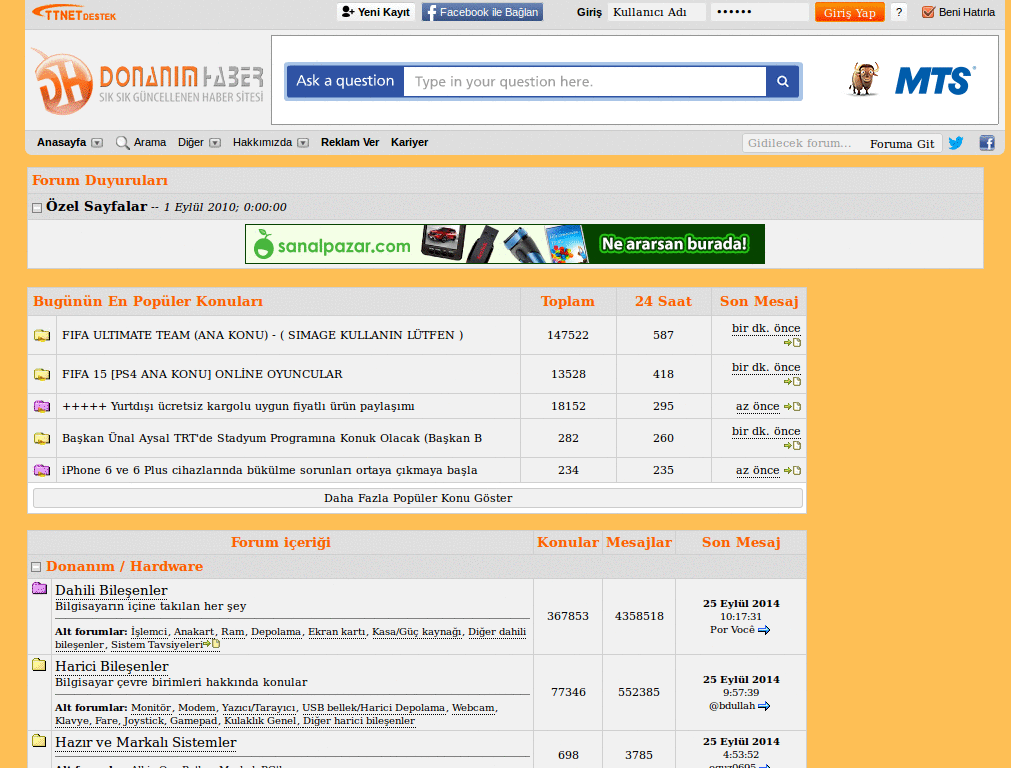Open Arama menu item

coord(150,142)
